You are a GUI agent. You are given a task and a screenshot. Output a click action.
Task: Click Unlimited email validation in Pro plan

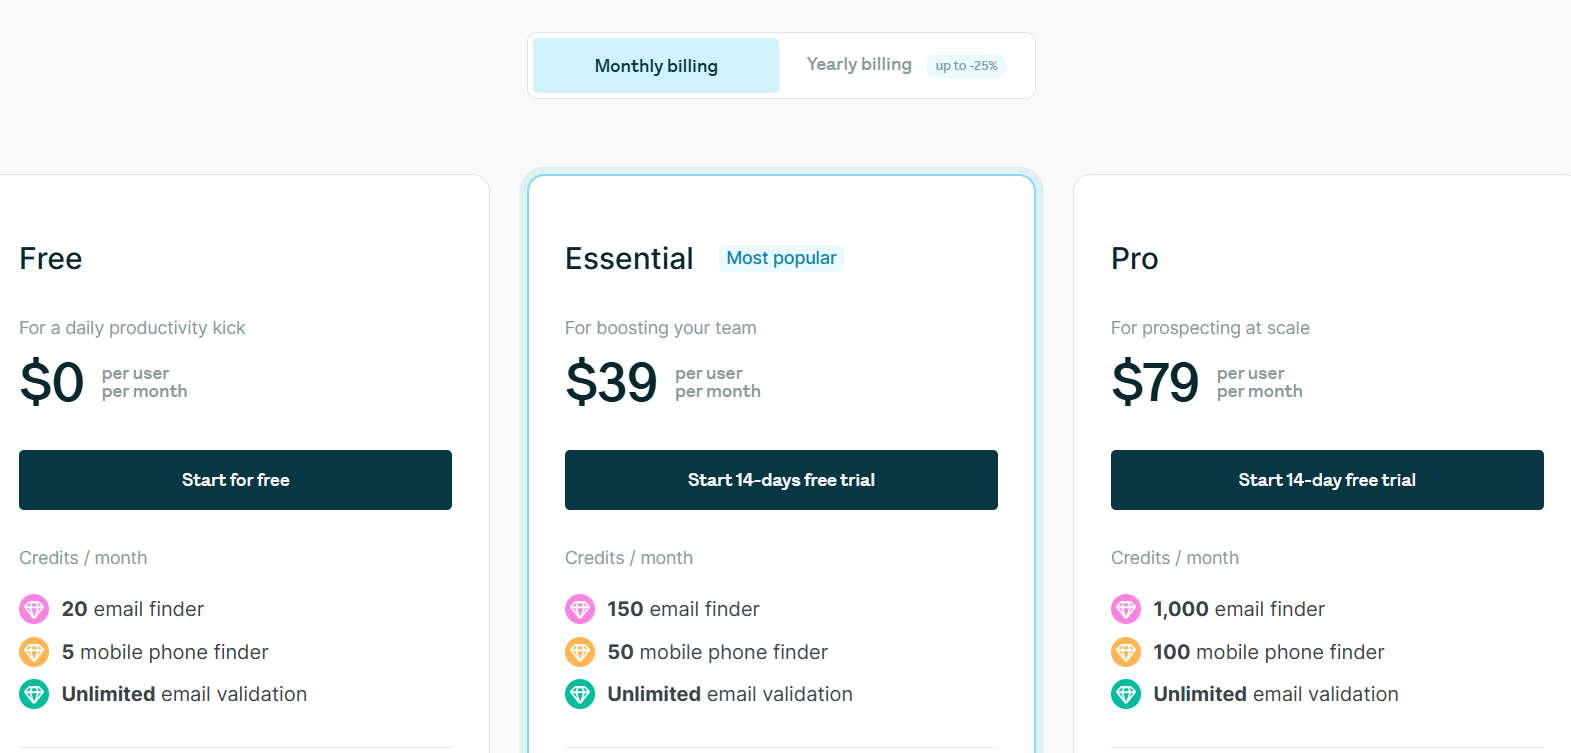(x=1276, y=694)
